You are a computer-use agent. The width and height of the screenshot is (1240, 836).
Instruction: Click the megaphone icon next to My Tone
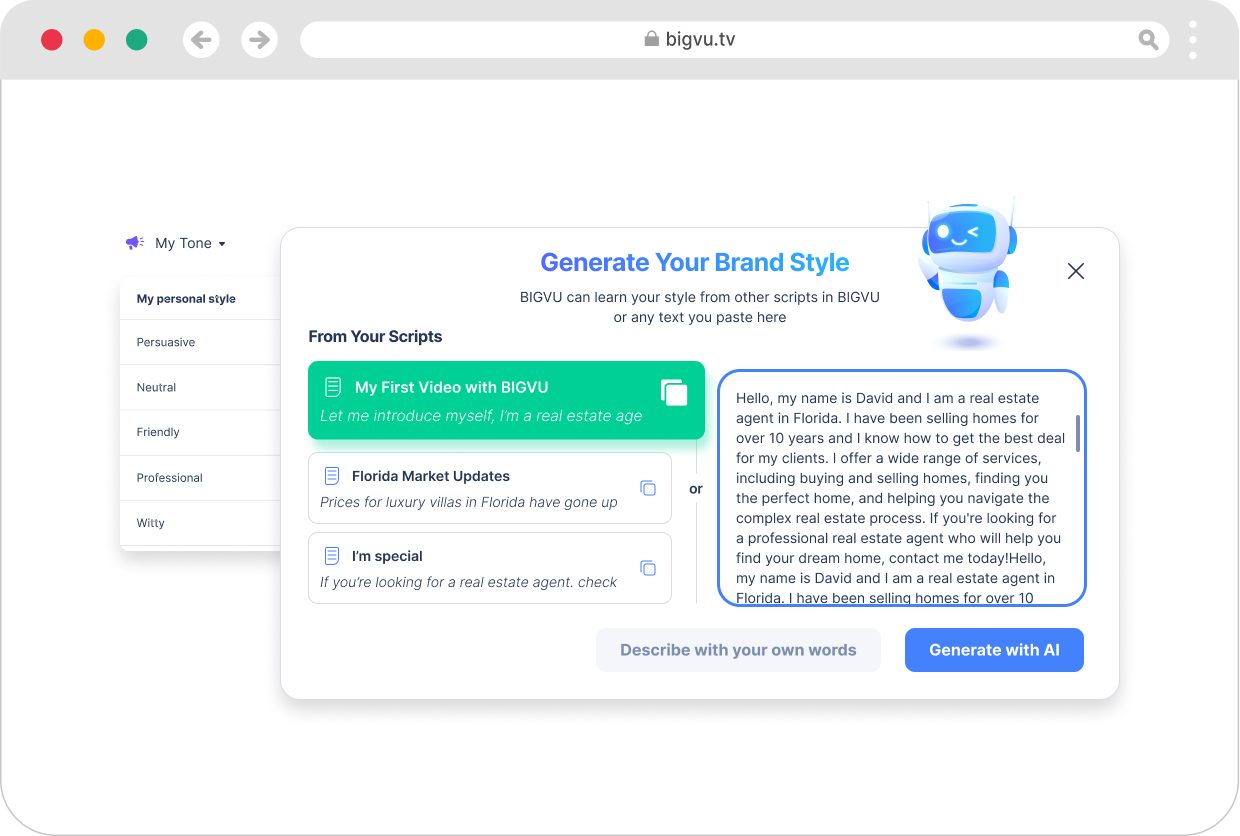[x=135, y=243]
